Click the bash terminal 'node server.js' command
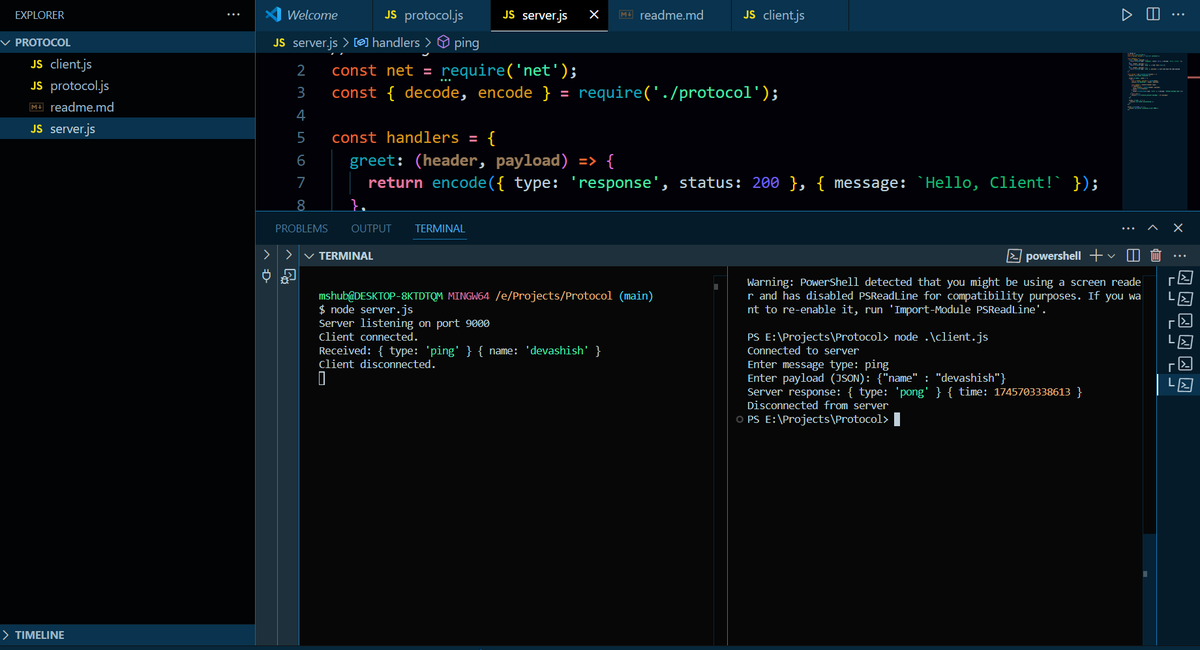The height and width of the screenshot is (650, 1200). pyautogui.click(x=372, y=310)
